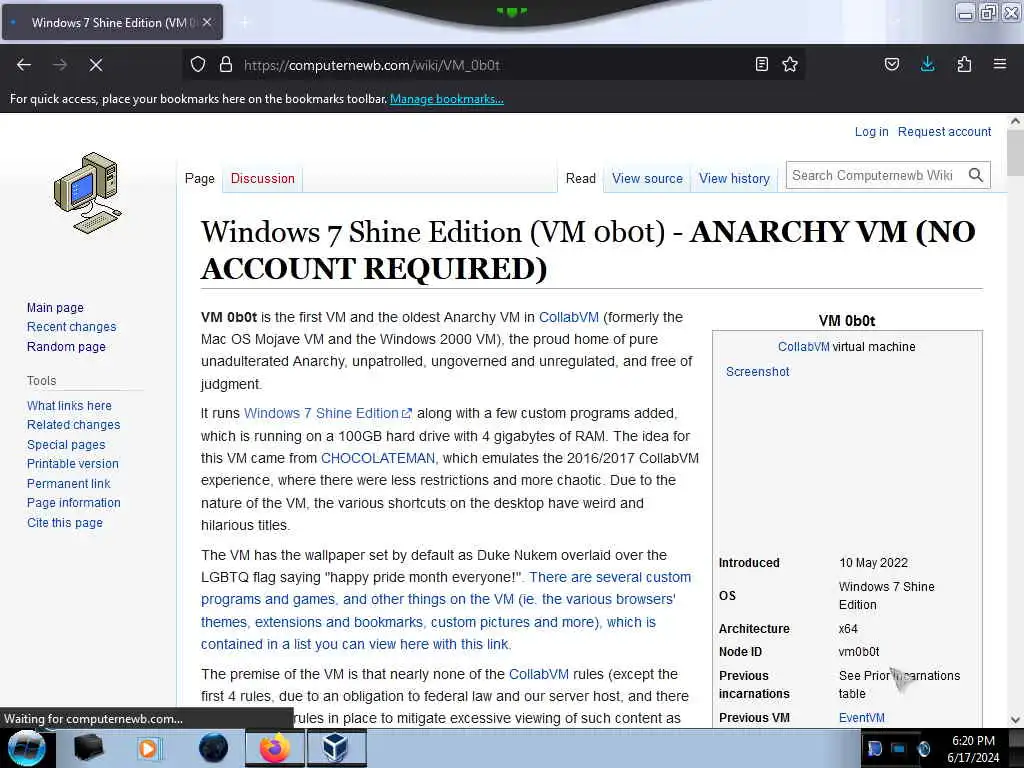The height and width of the screenshot is (768, 1024).
Task: Toggle reader view icon
Action: click(x=761, y=64)
